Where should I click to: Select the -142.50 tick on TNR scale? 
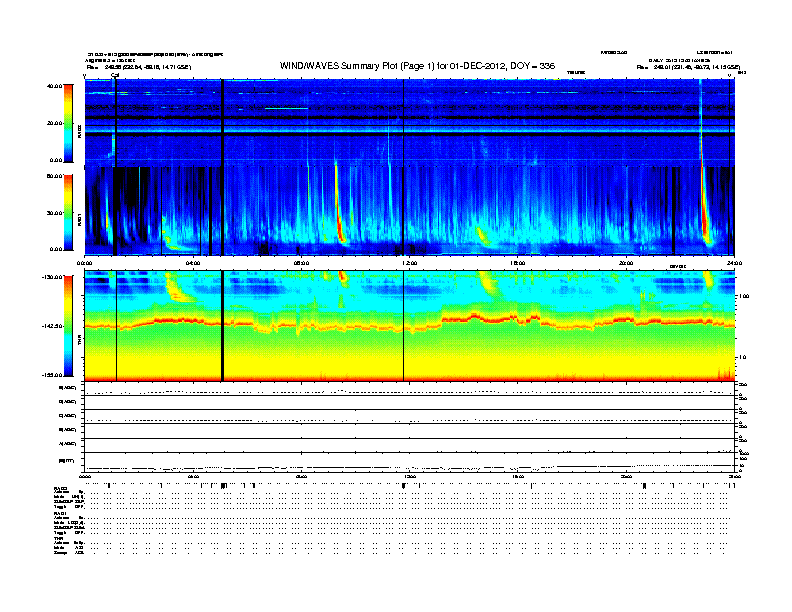click(52, 326)
